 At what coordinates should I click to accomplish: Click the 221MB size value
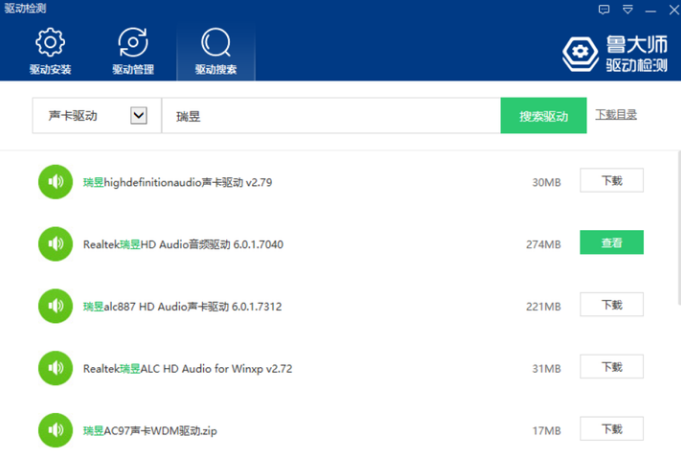click(x=543, y=307)
